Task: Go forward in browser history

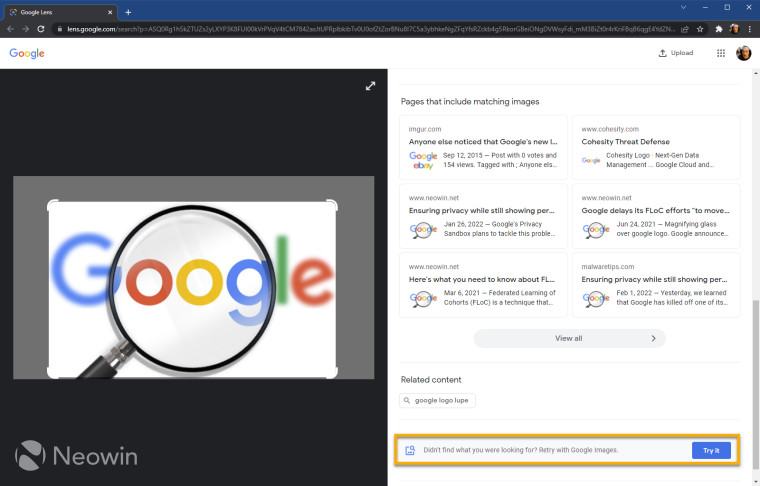Action: pos(25,29)
